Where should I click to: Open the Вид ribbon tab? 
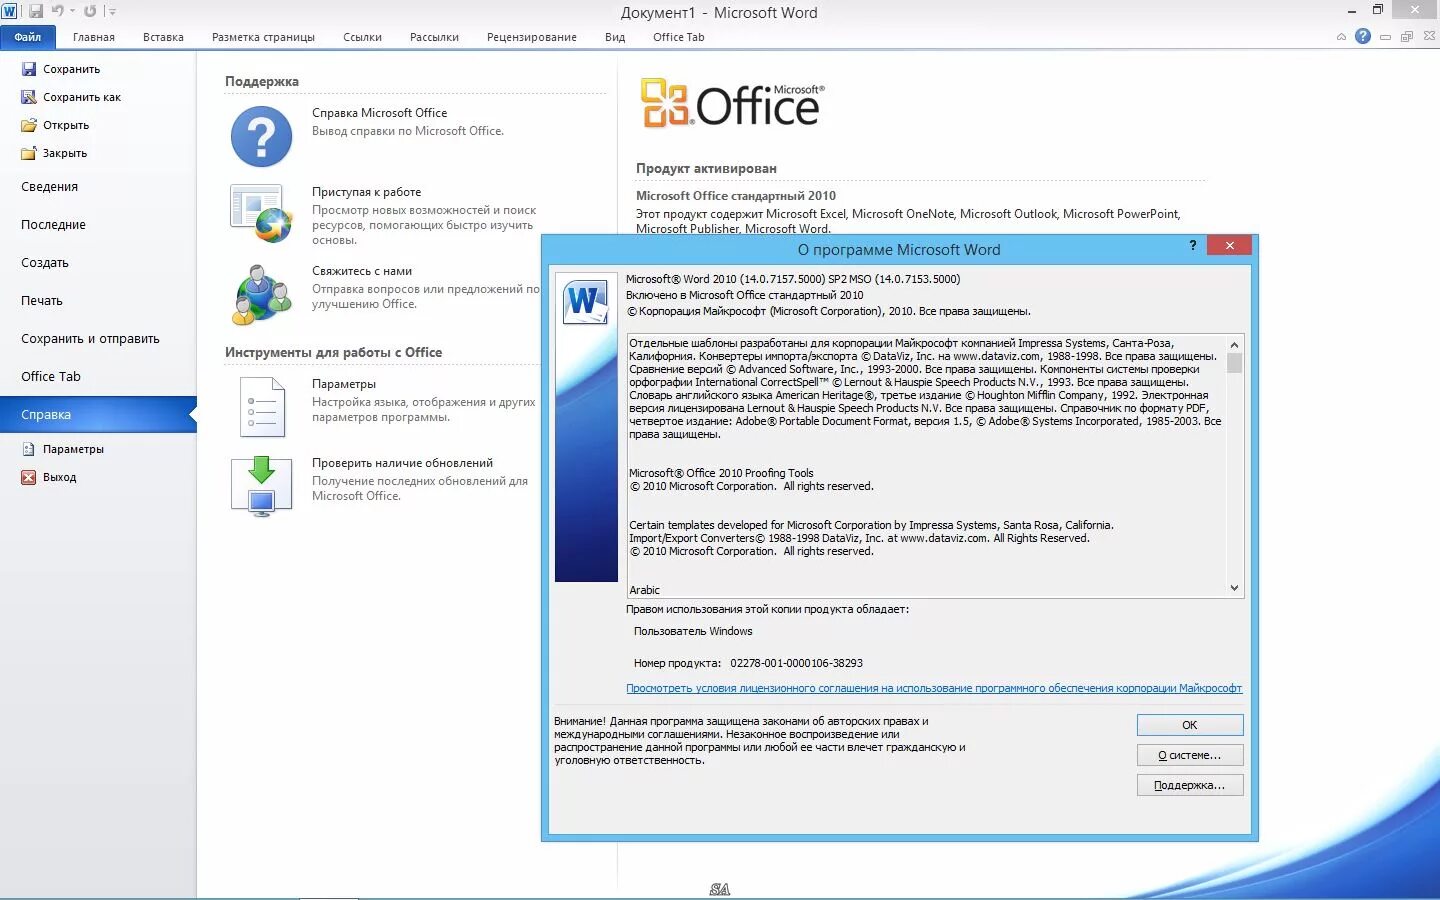pyautogui.click(x=615, y=37)
